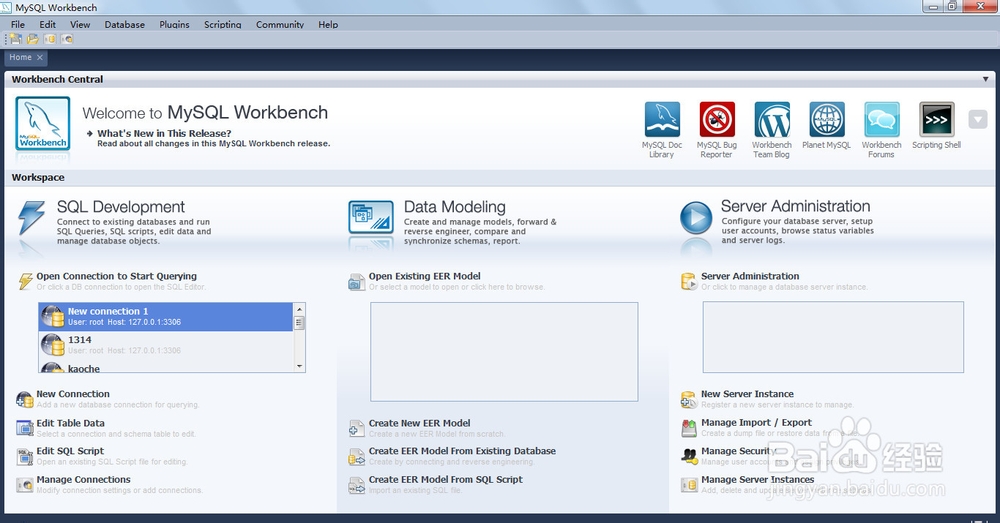Open the File menu
This screenshot has width=1000, height=523.
[18, 24]
